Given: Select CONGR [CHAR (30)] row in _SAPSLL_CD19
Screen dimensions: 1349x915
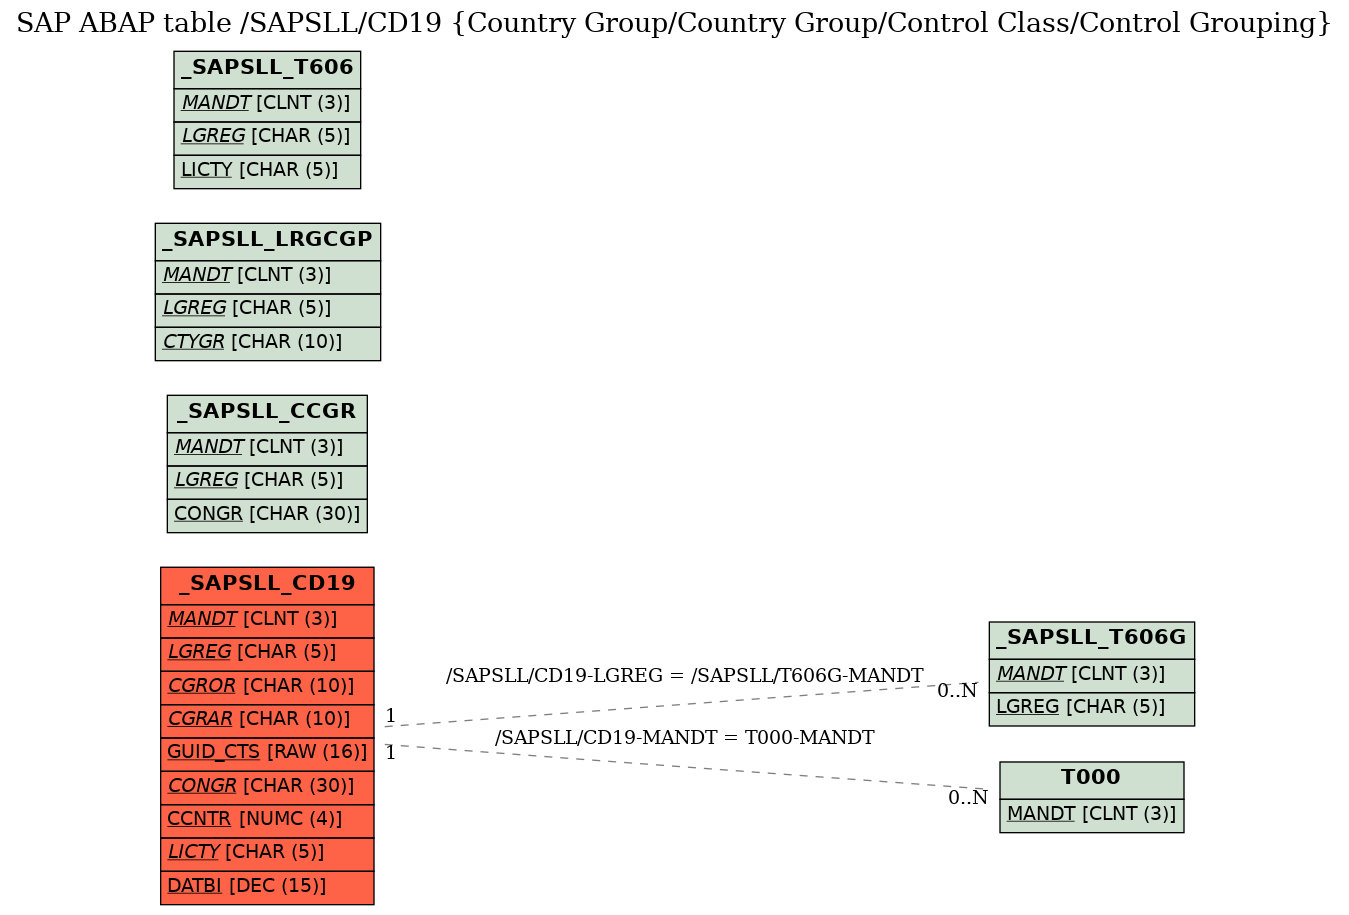Looking at the screenshot, I should (x=267, y=787).
